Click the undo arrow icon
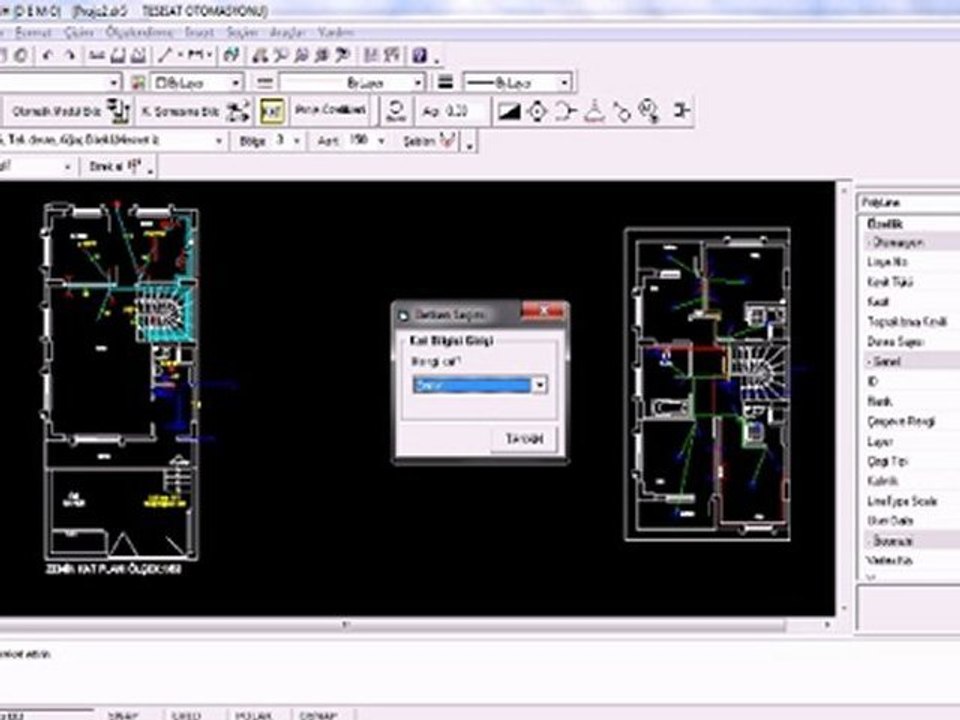This screenshot has height=720, width=960. click(x=48, y=56)
